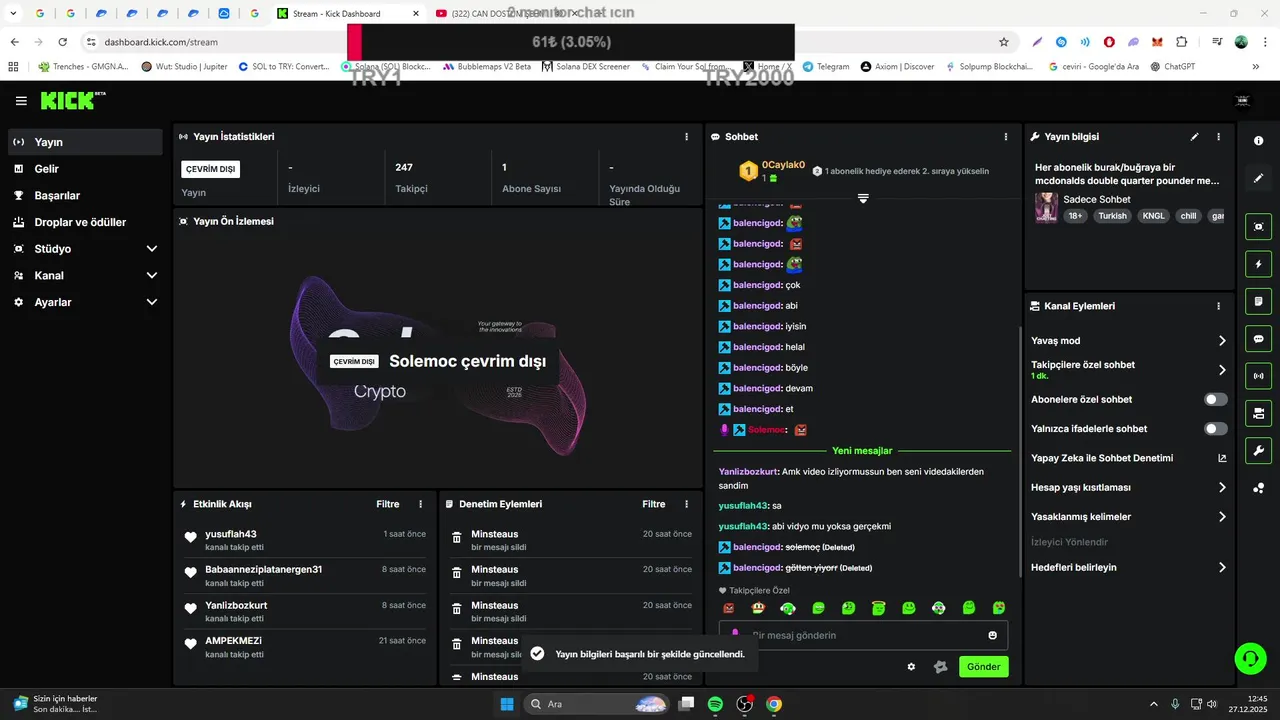
Task: Click the broadcast signal icon in right rail
Action: [x=1258, y=376]
